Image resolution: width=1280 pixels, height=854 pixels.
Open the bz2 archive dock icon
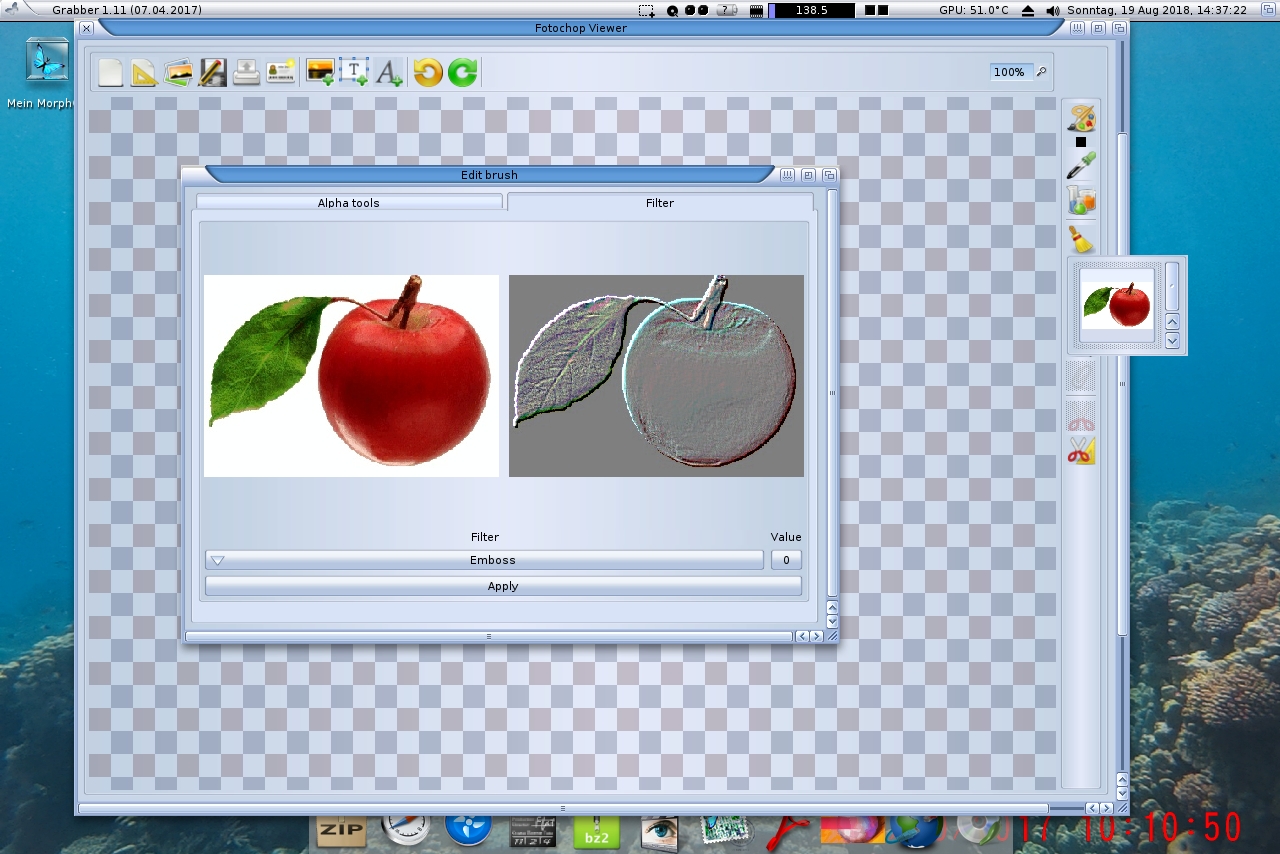(x=596, y=832)
